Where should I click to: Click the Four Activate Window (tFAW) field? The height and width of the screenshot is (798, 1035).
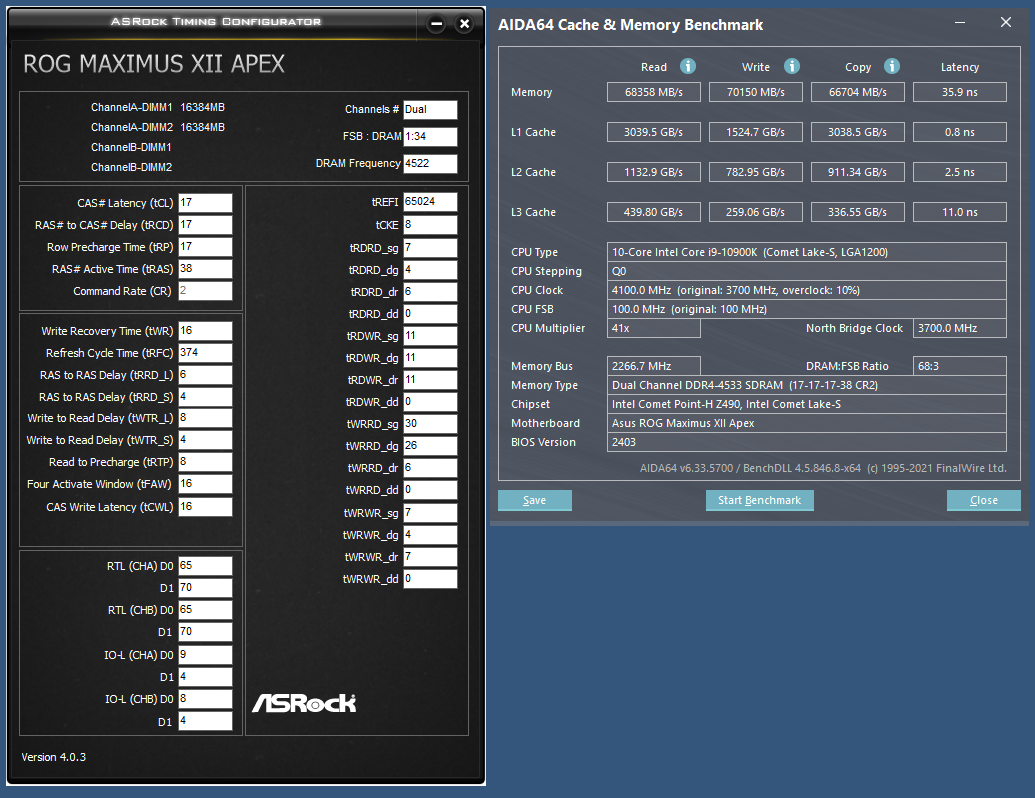click(x=205, y=484)
